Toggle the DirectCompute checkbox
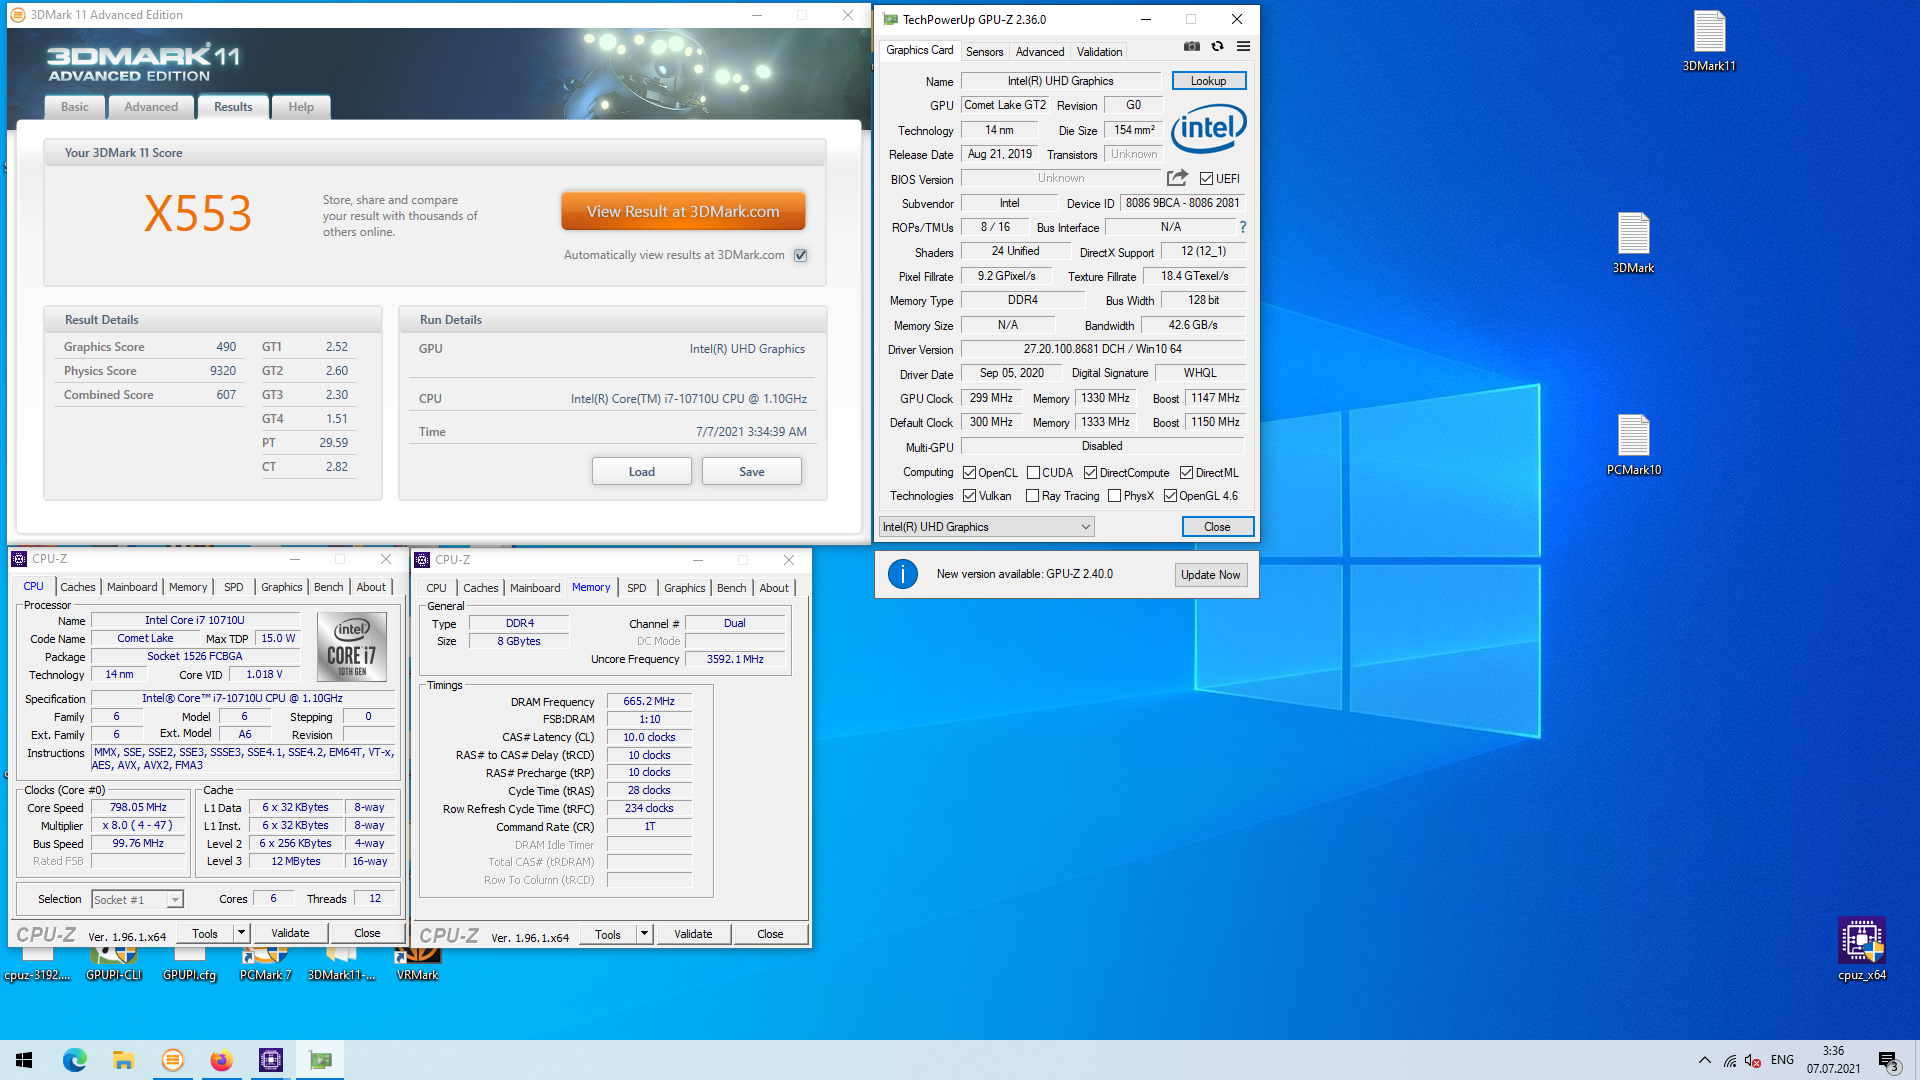 point(1090,473)
